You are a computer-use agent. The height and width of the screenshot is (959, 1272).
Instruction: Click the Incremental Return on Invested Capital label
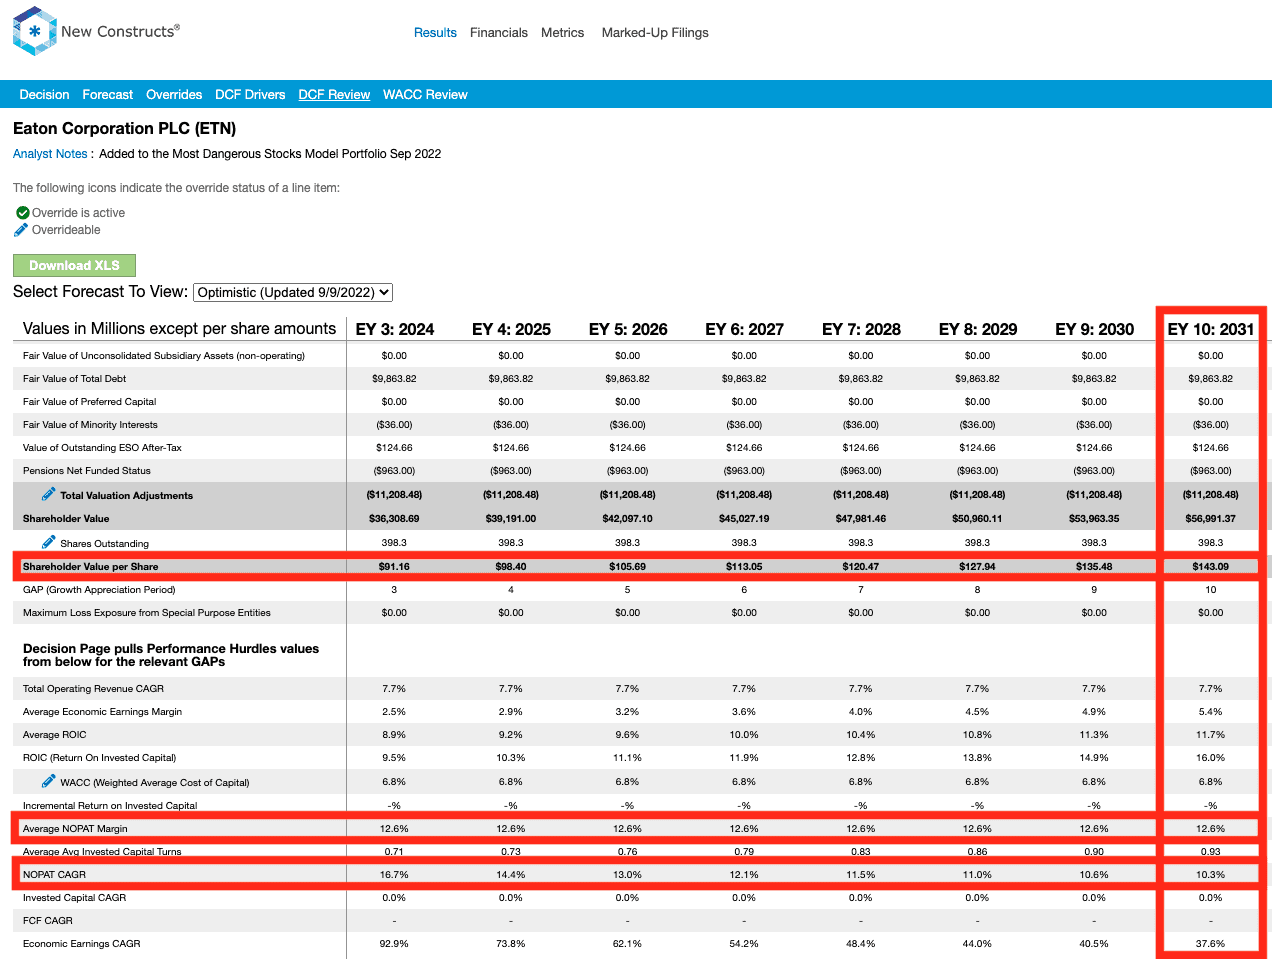tap(110, 806)
